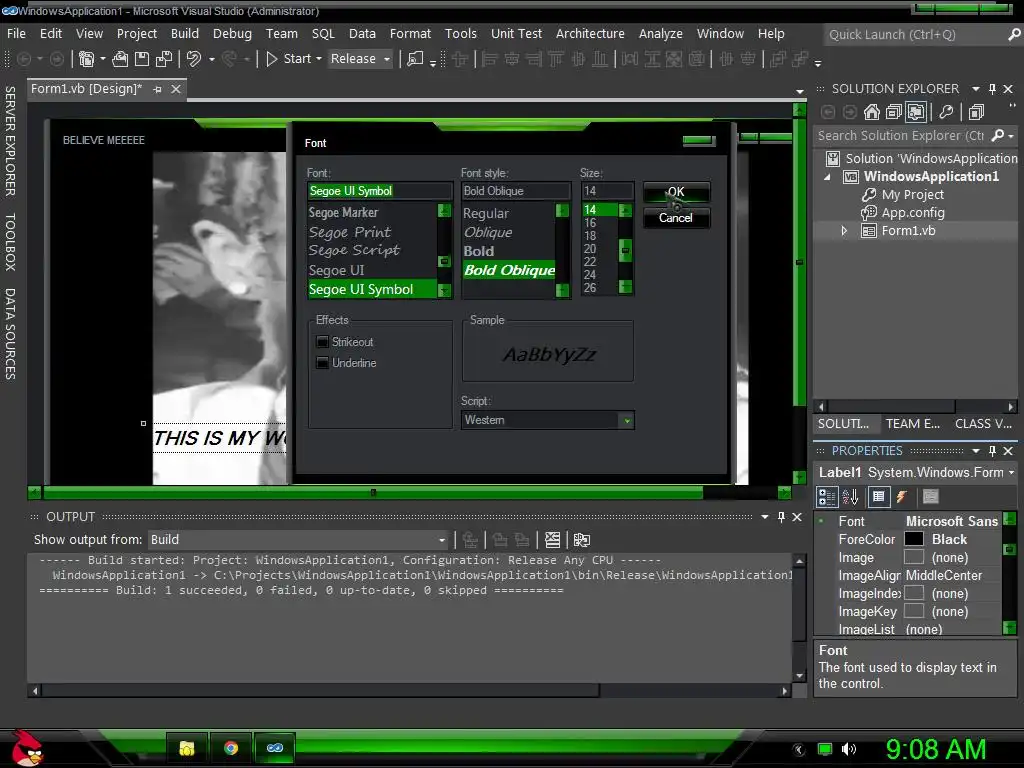Click the volume speaker tray icon
The image size is (1024, 768).
pos(848,749)
